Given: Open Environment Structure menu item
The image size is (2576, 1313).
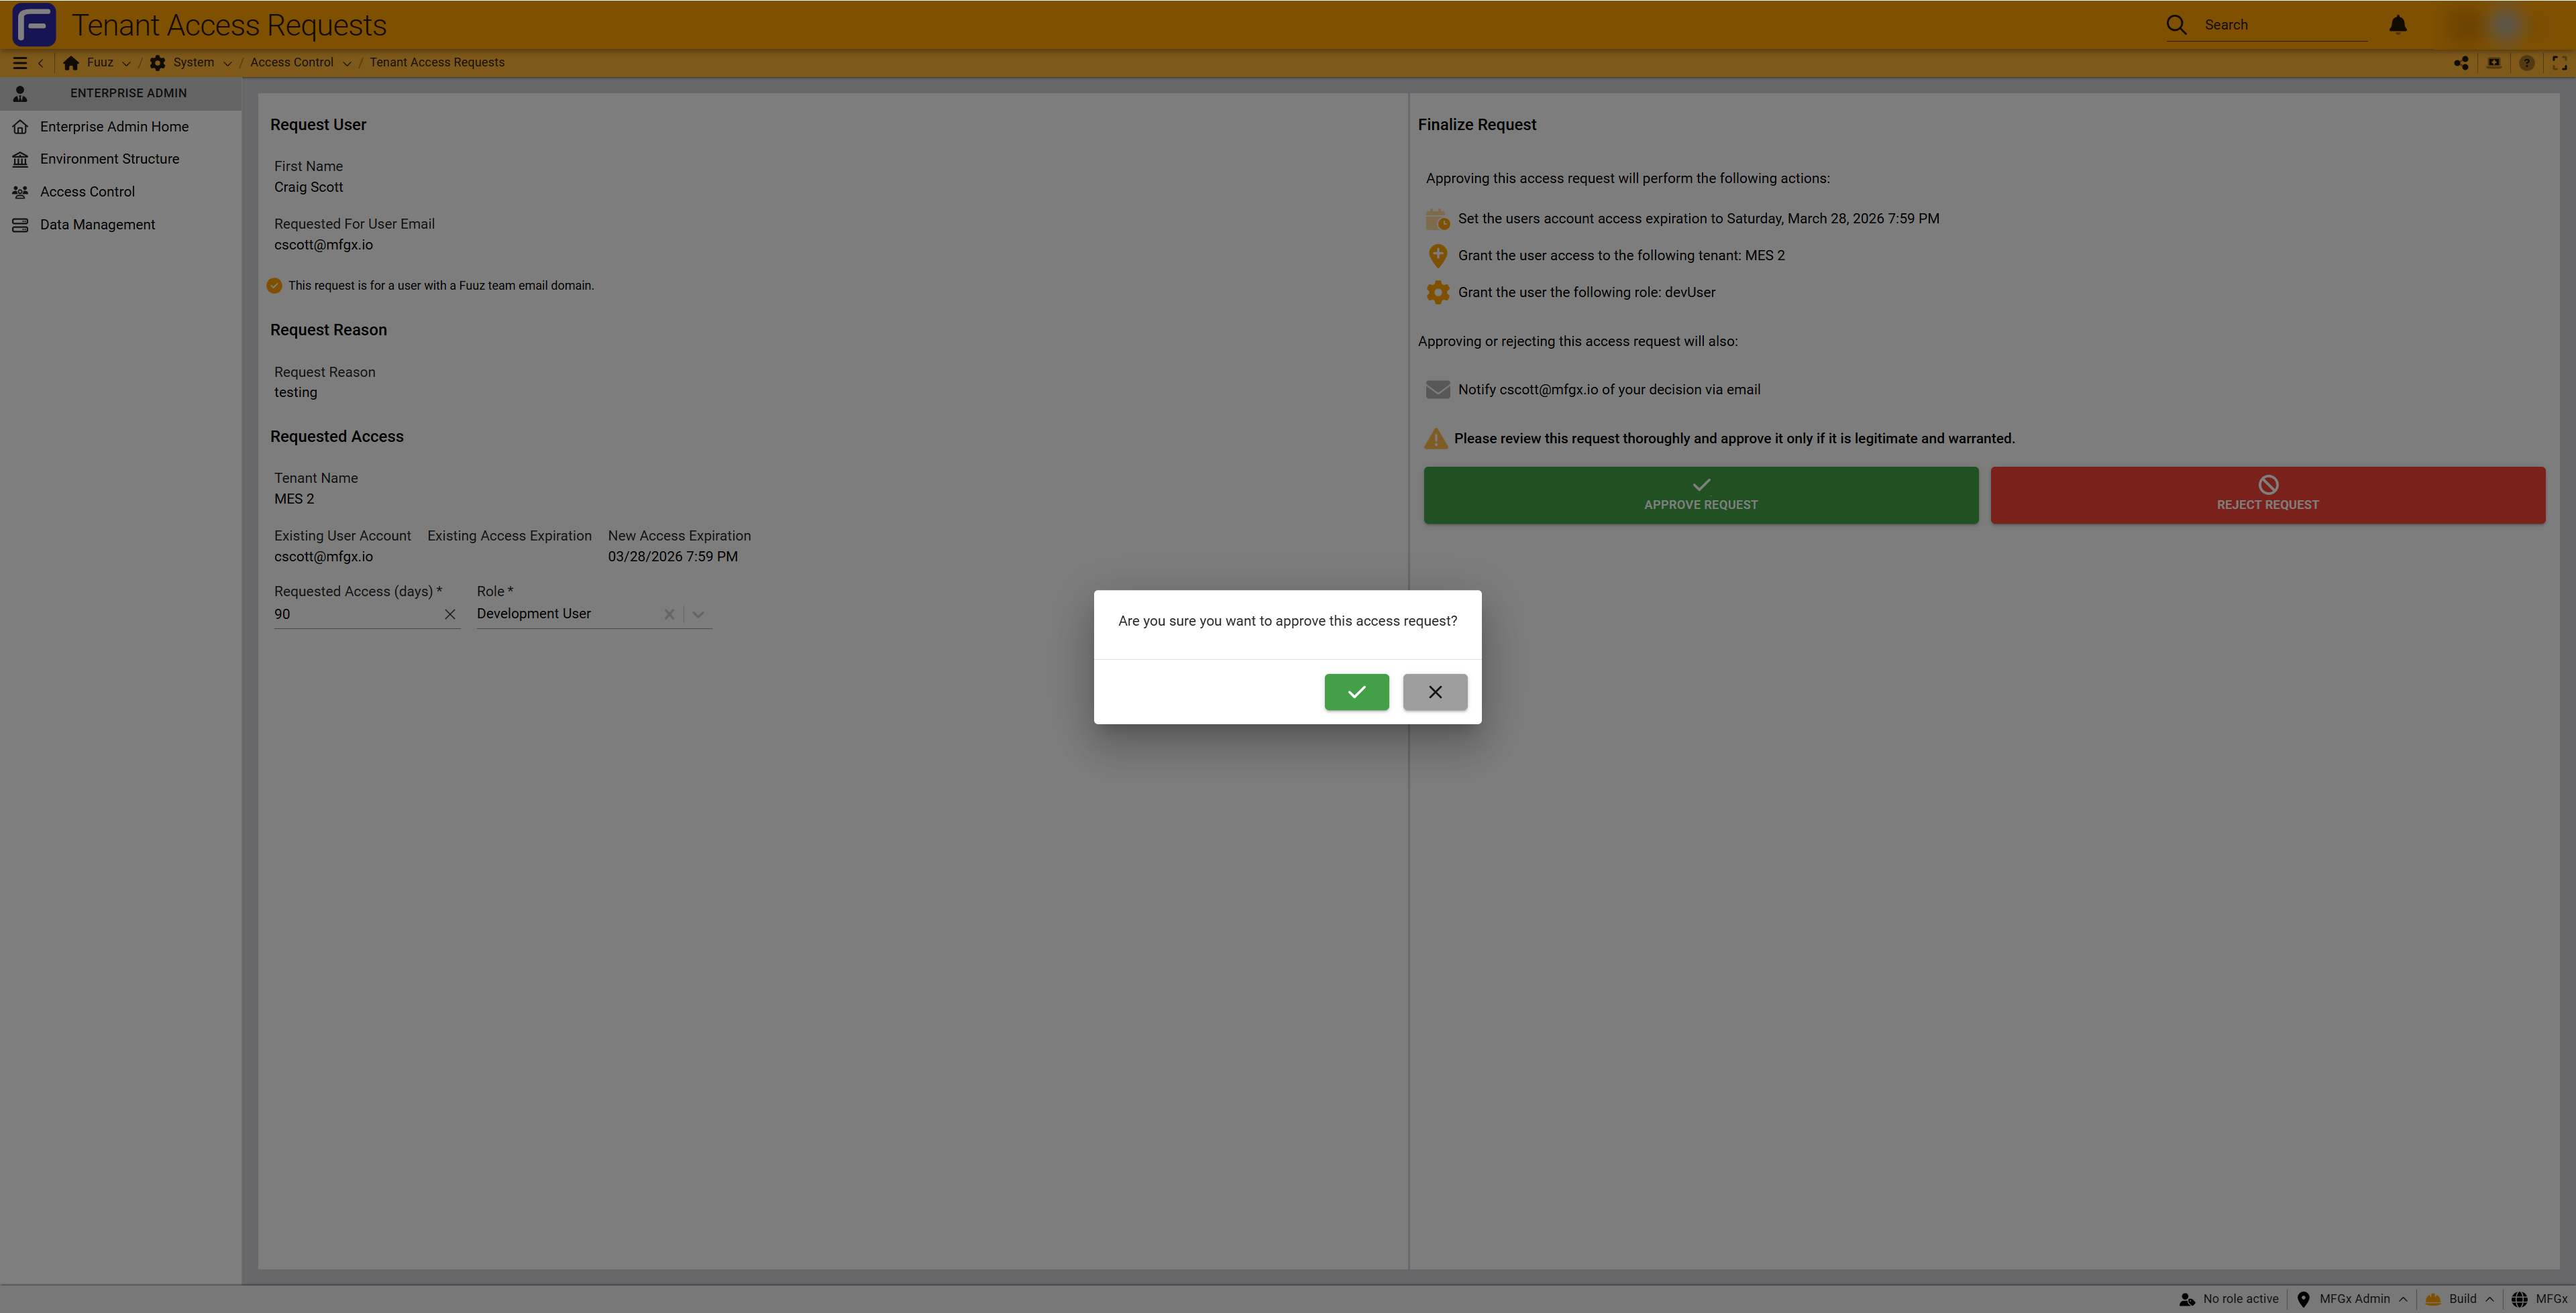Looking at the screenshot, I should (x=120, y=159).
